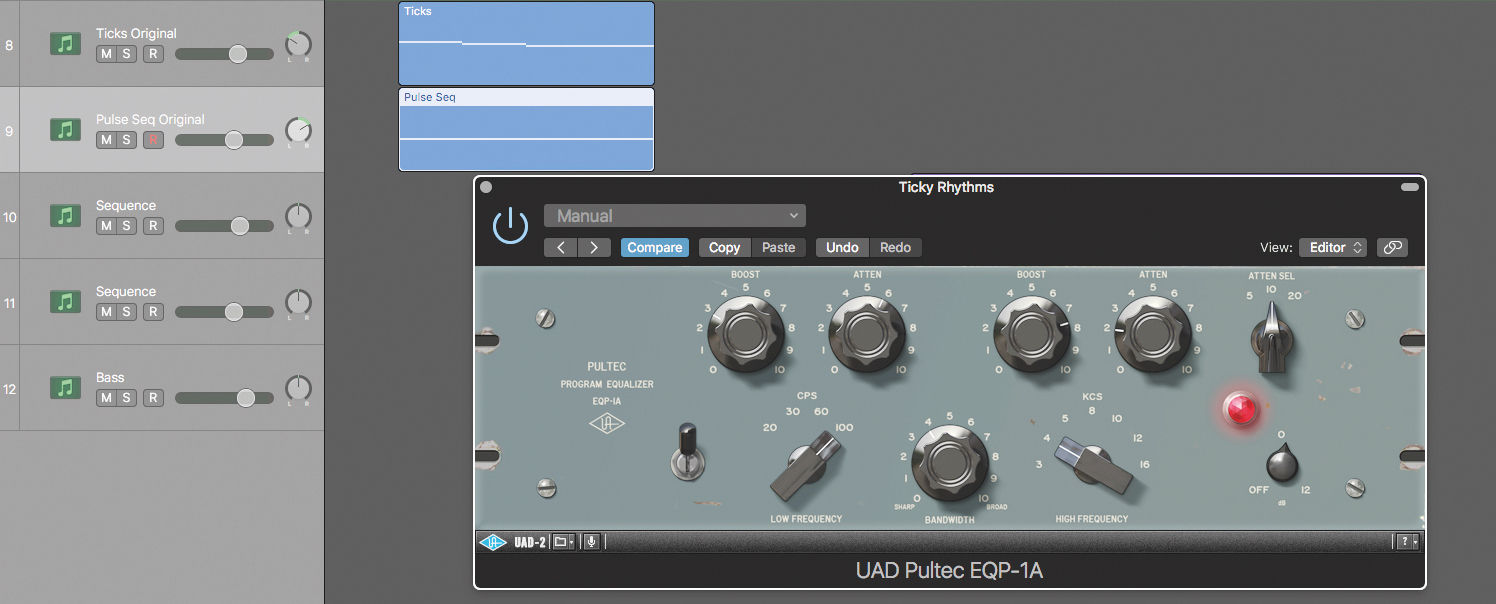This screenshot has height=604, width=1496.
Task: Mute the track 10 Sequence
Action: click(106, 226)
